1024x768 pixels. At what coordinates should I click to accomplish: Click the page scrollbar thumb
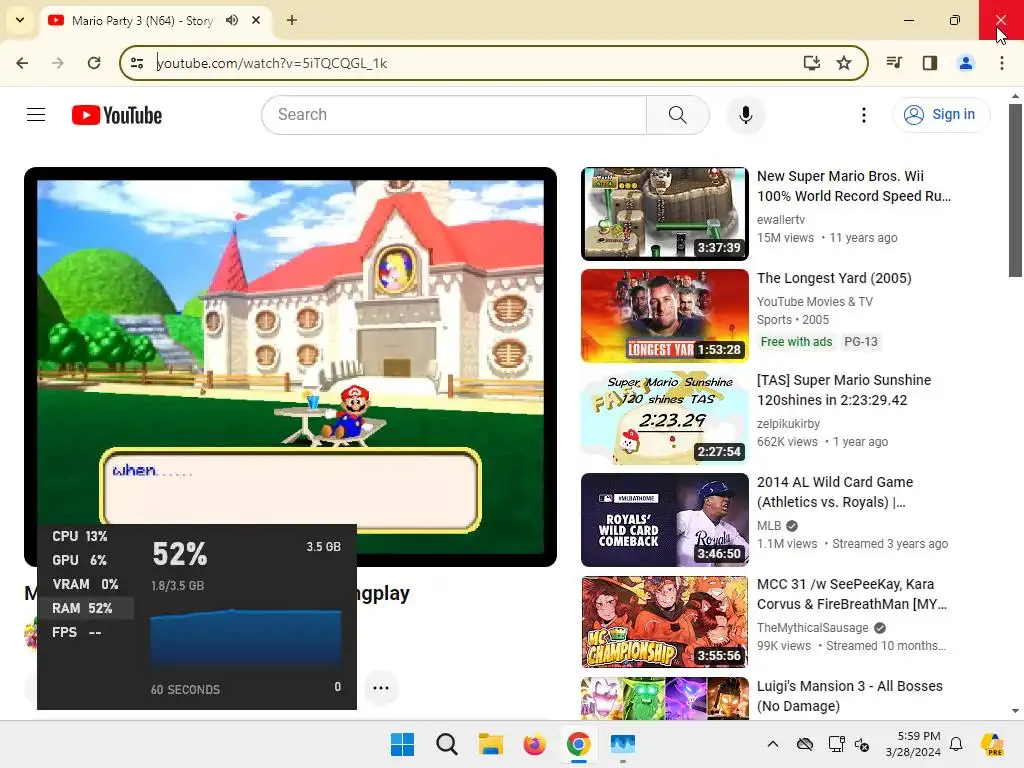[x=1015, y=191]
